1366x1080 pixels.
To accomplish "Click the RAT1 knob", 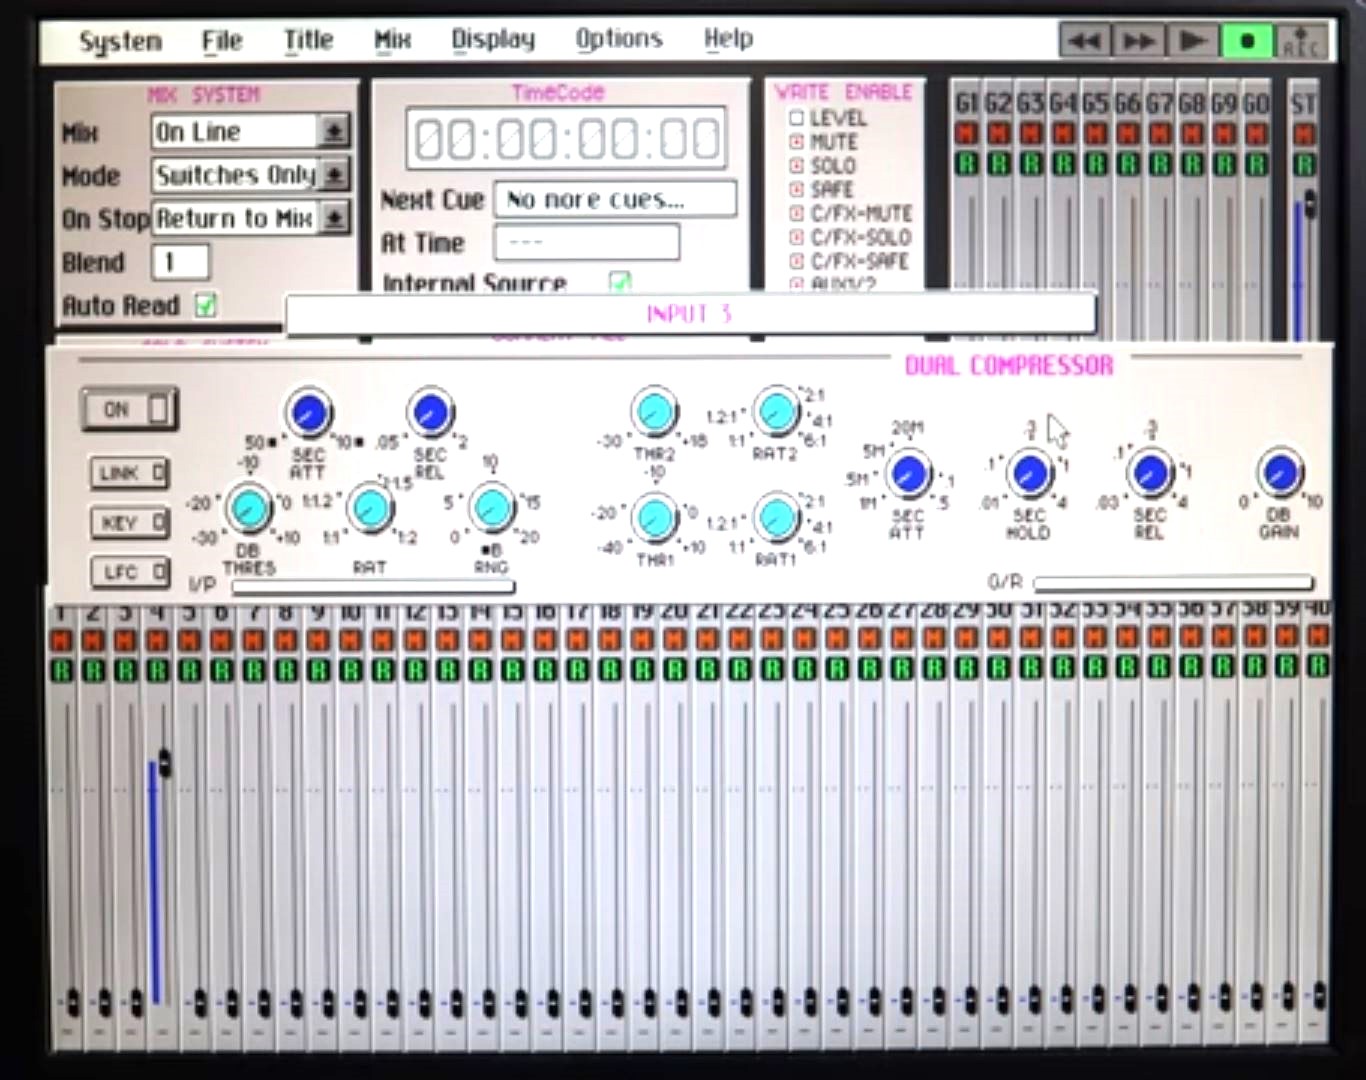I will coord(776,518).
